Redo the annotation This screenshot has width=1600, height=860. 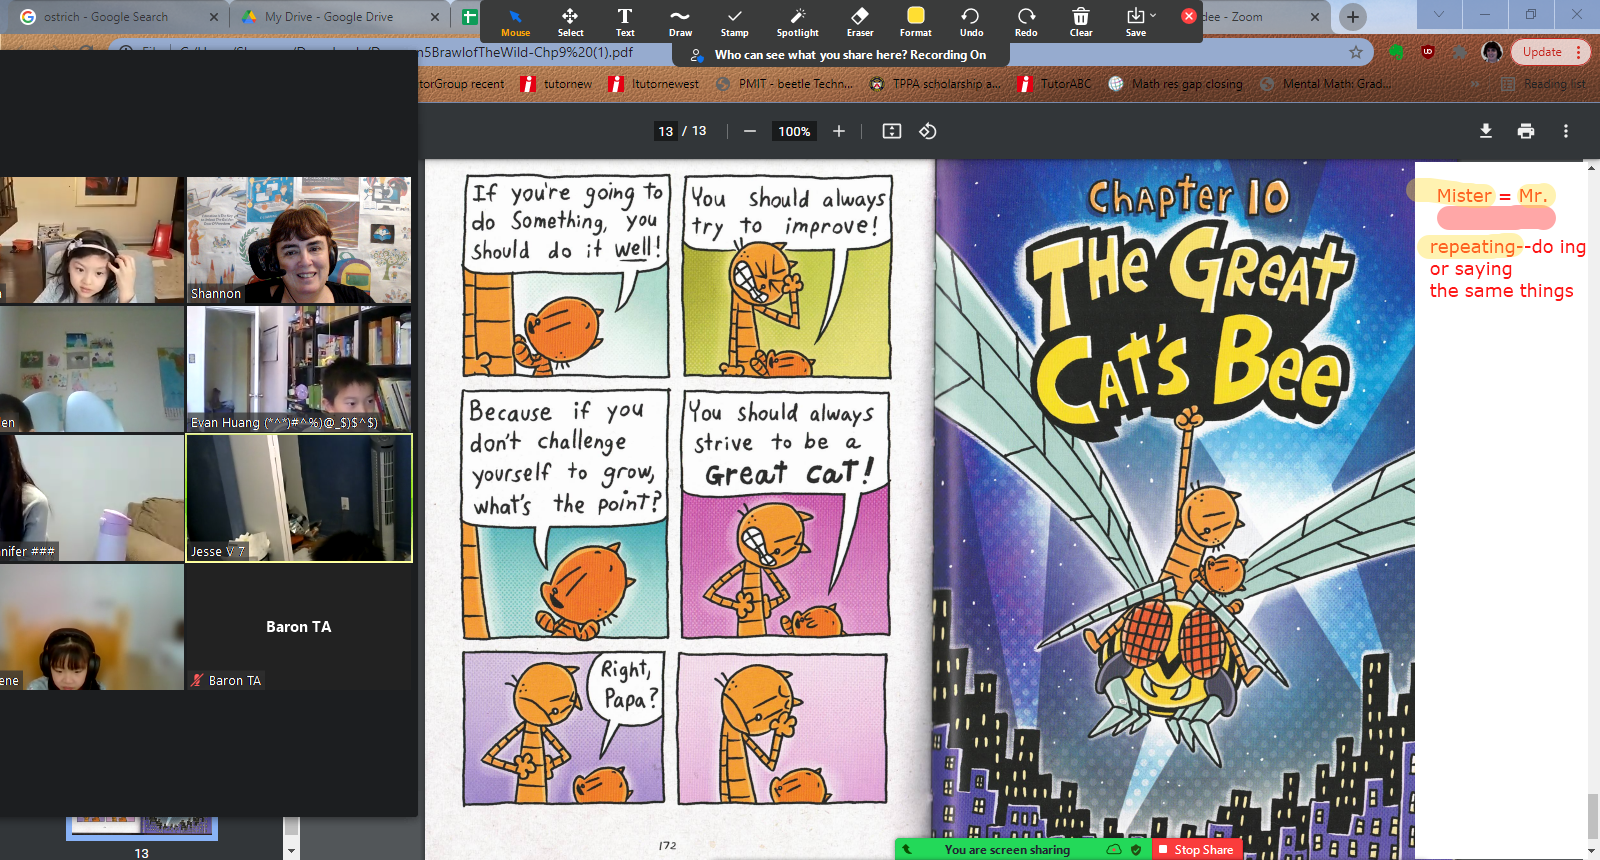tap(1026, 22)
